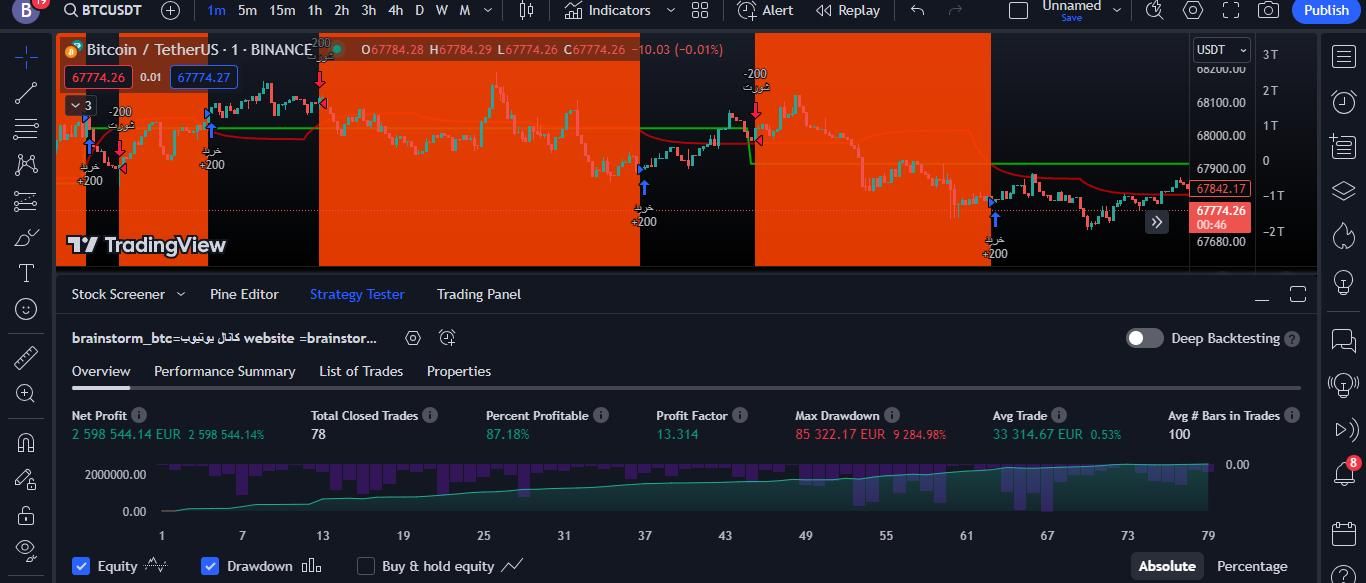Open the emoji icons tool
Screen dimensions: 1366x583
pyautogui.click(x=26, y=309)
